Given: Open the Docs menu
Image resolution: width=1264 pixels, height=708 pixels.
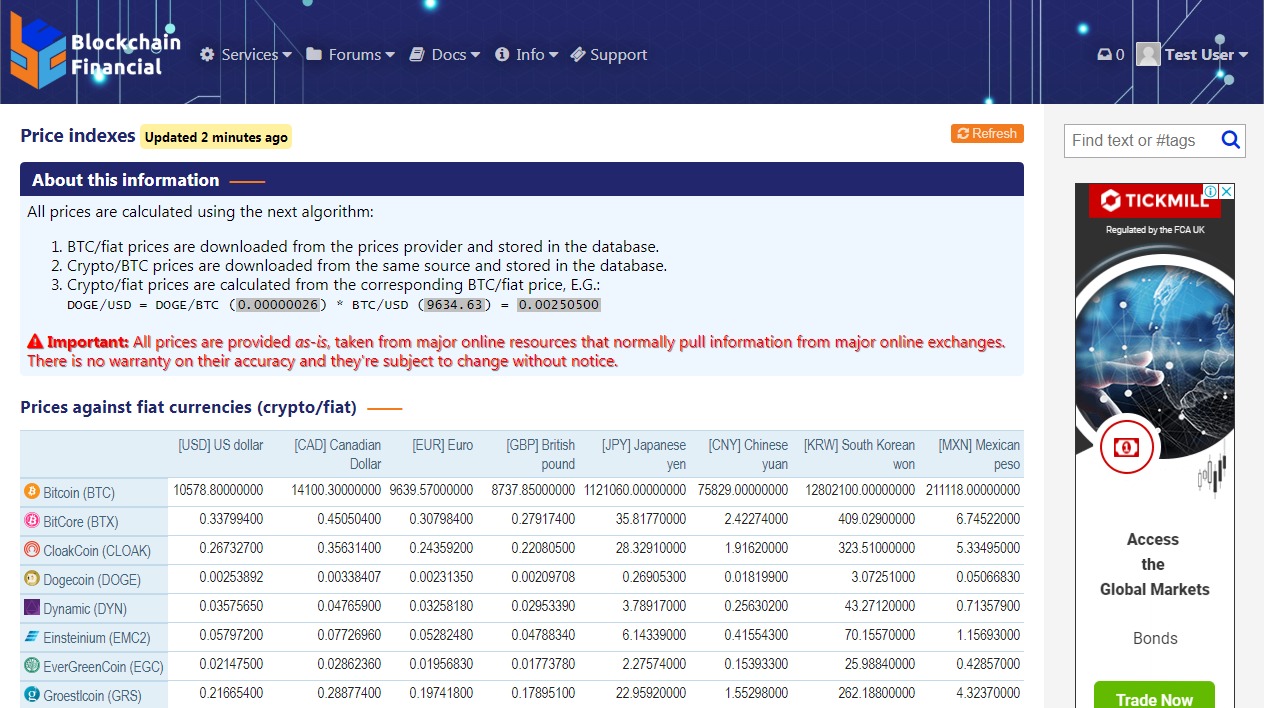Looking at the screenshot, I should pyautogui.click(x=445, y=55).
